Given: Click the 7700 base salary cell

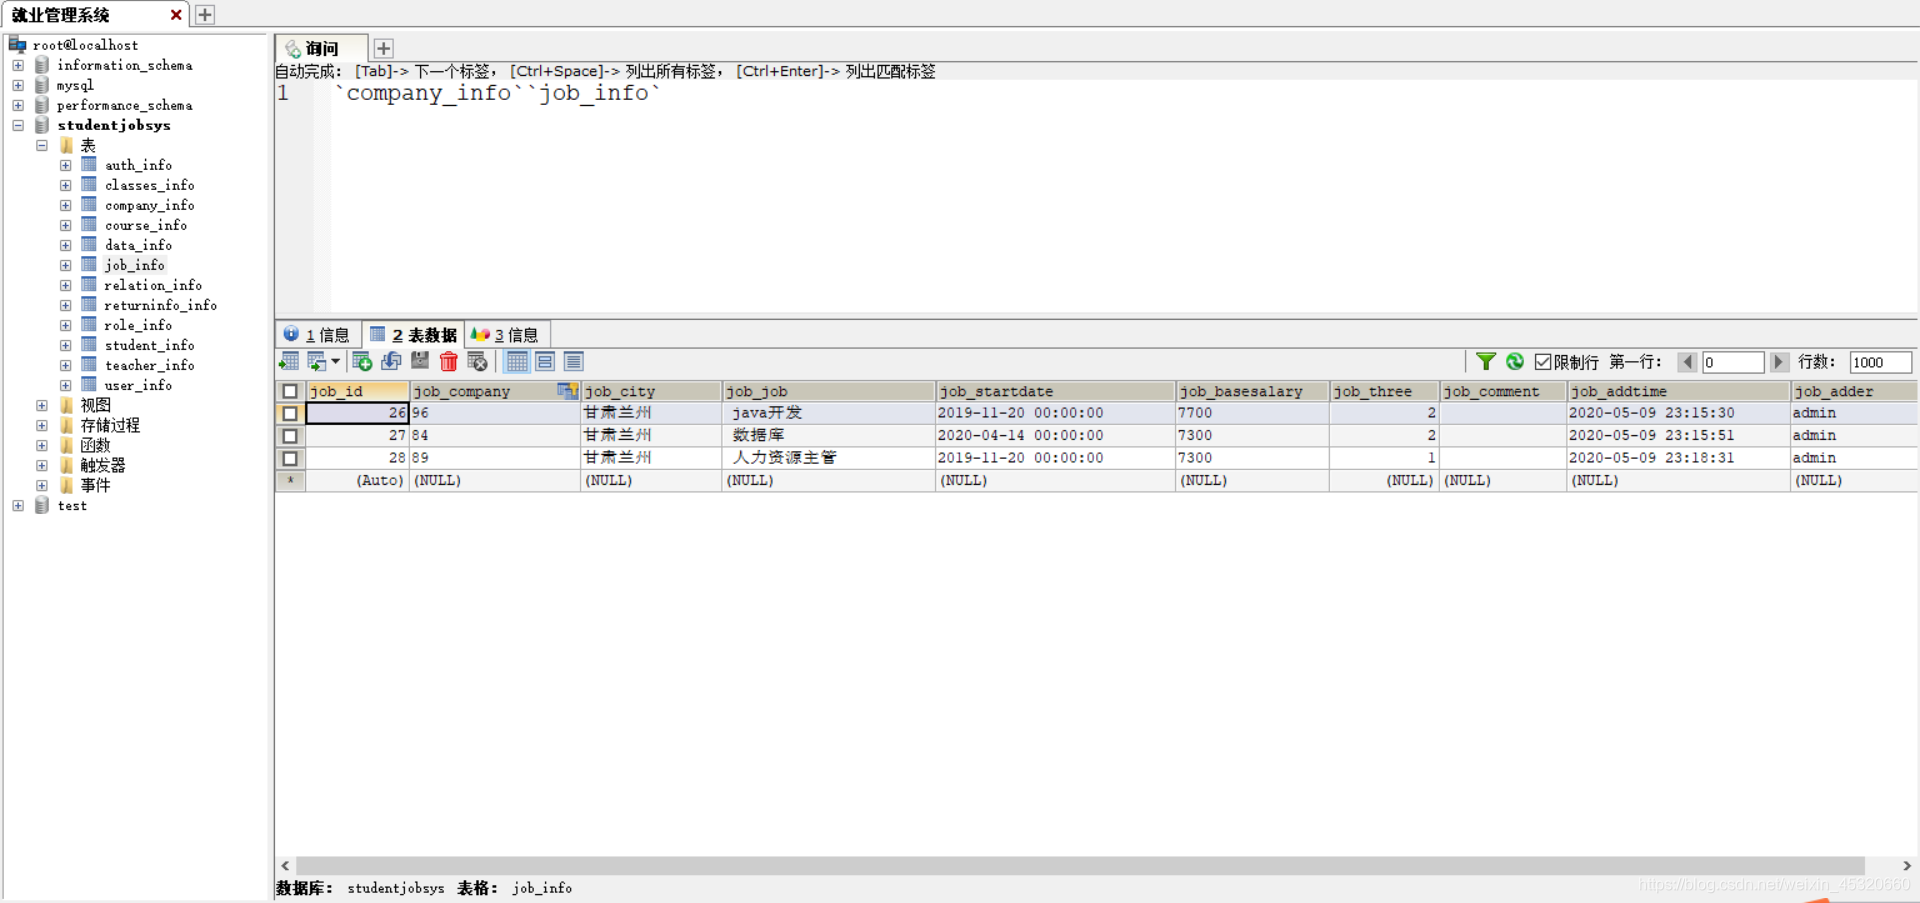Looking at the screenshot, I should tap(1252, 413).
